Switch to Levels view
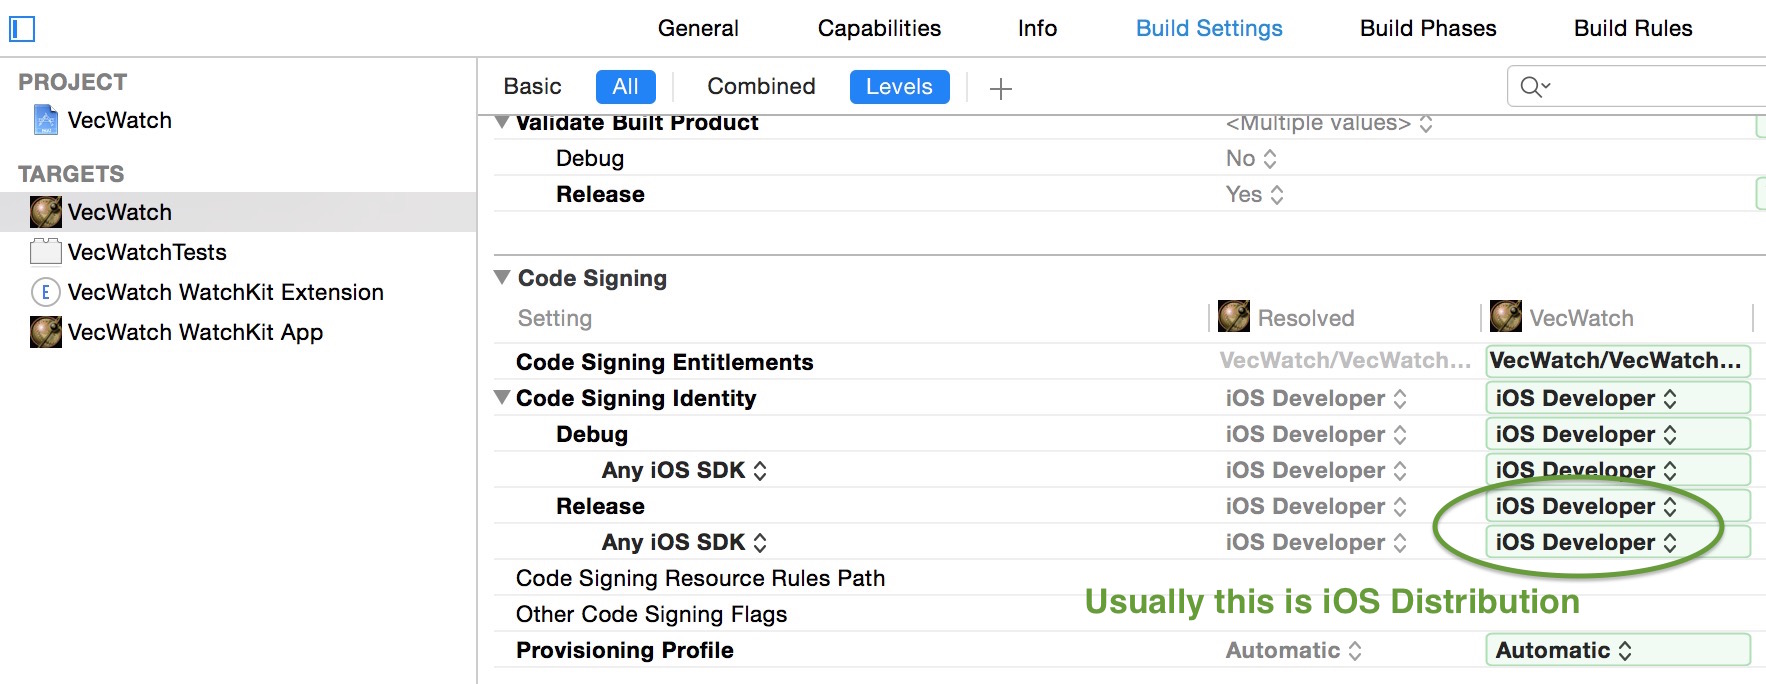Screen dimensions: 1766x684 point(899,87)
